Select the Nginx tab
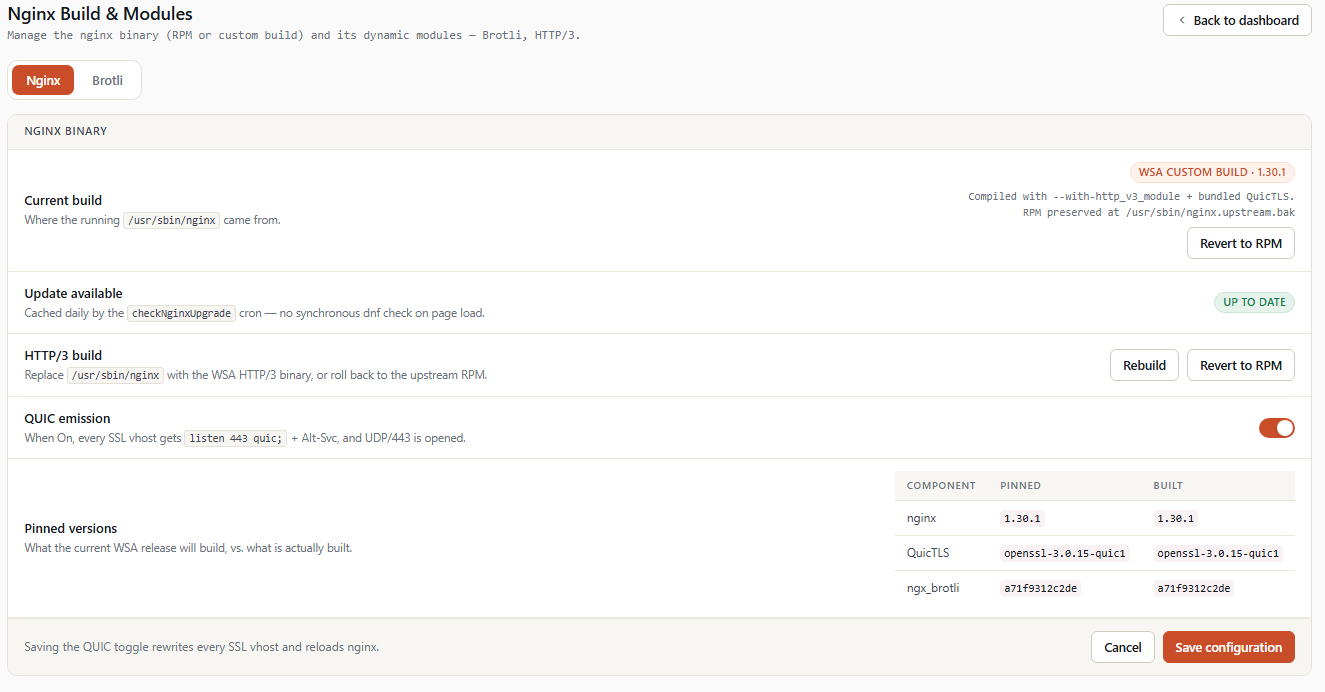Screen dimensions: 1325x692 pos(43,80)
